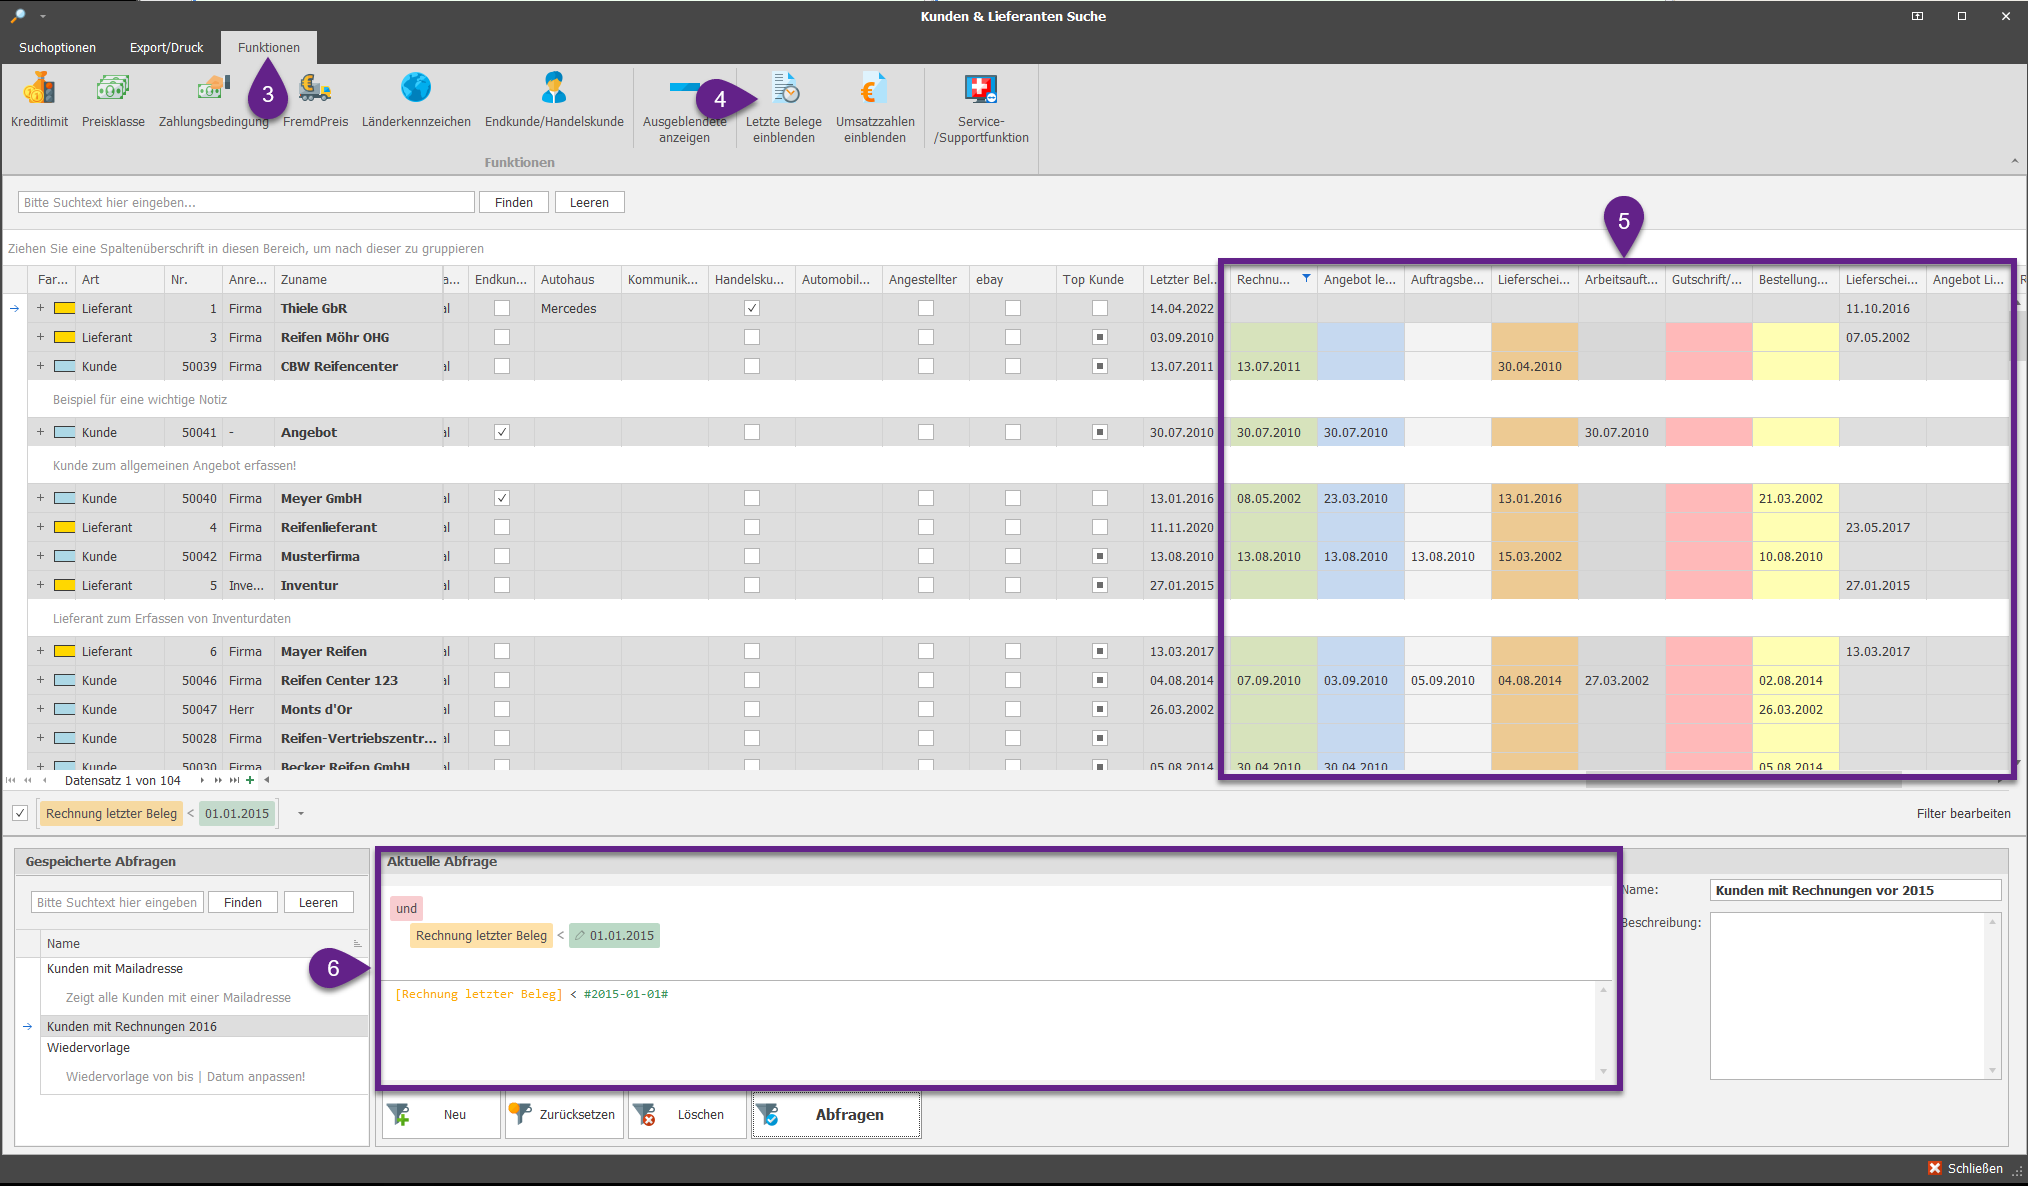The width and height of the screenshot is (2028, 1186).
Task: Select saved query Wiedervorlage
Action: tap(205, 1047)
